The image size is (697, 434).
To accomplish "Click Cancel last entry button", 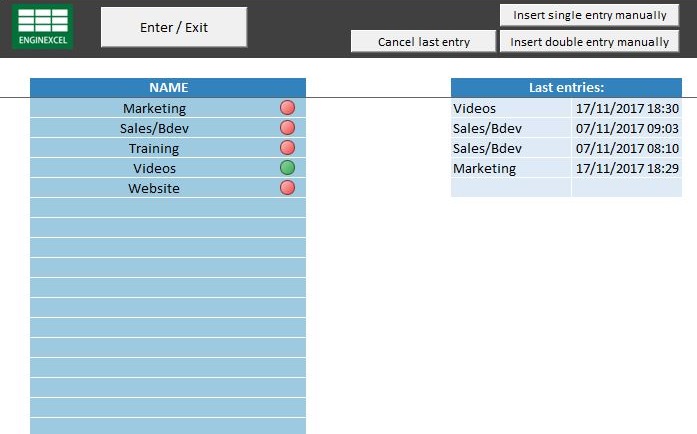I will pos(423,41).
